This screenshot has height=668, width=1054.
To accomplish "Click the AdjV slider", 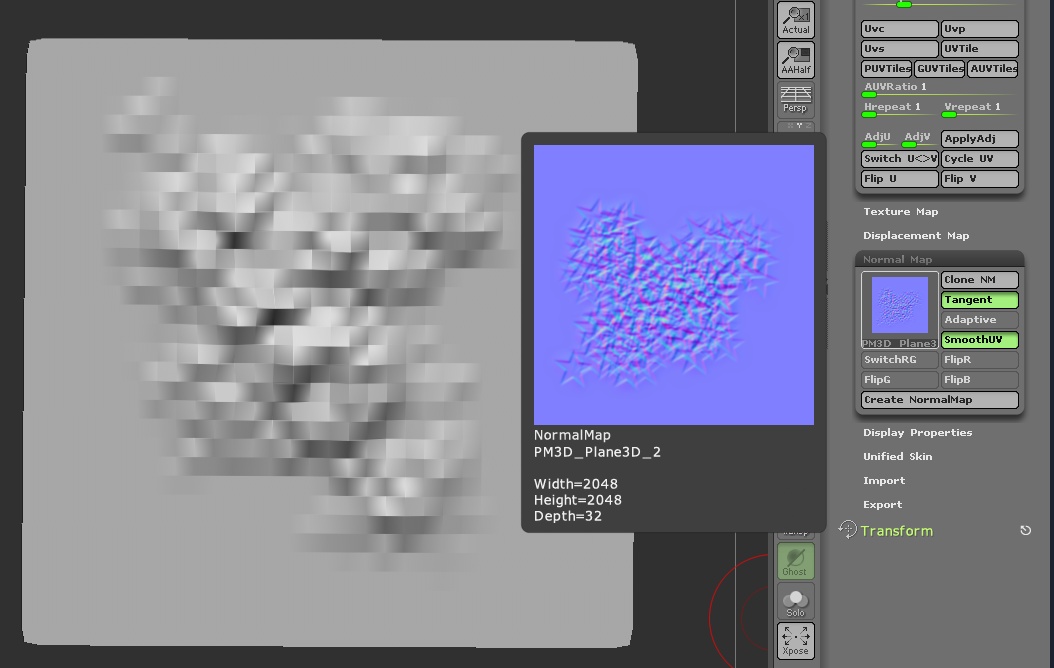I will [919, 139].
